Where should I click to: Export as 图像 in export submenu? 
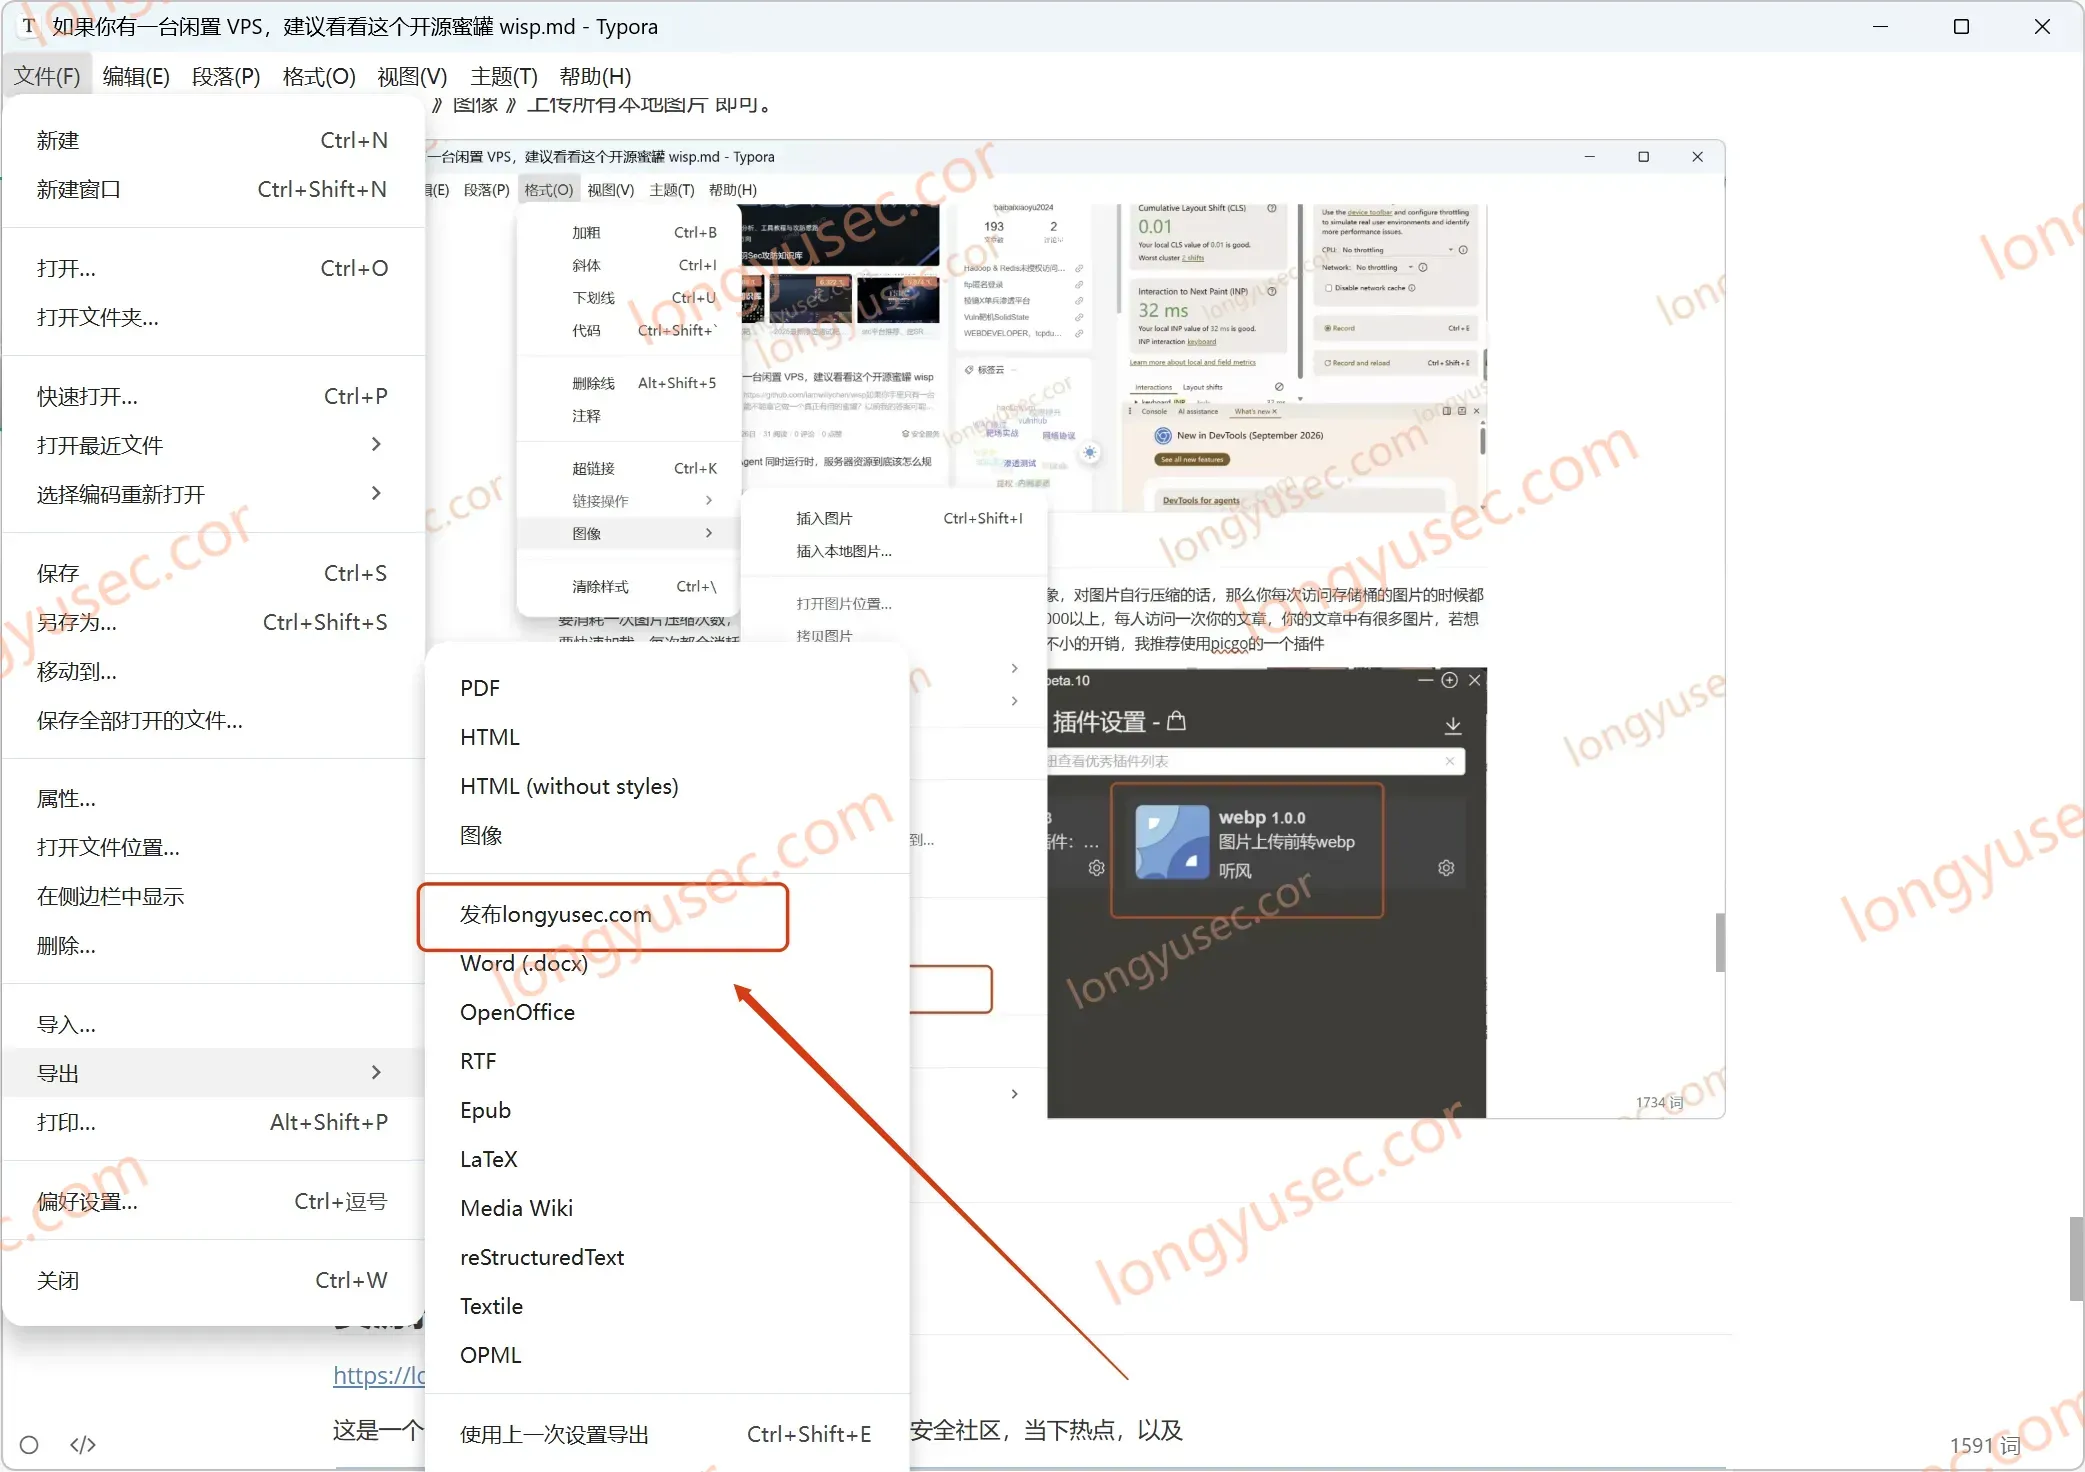pos(667,835)
